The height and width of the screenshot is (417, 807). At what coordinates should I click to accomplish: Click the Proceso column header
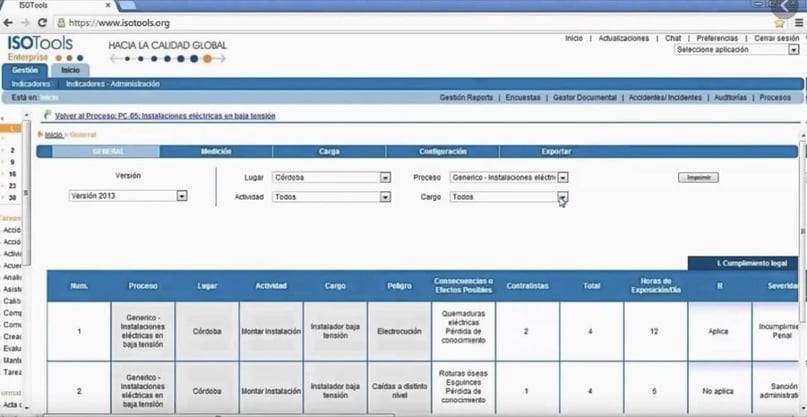point(143,286)
